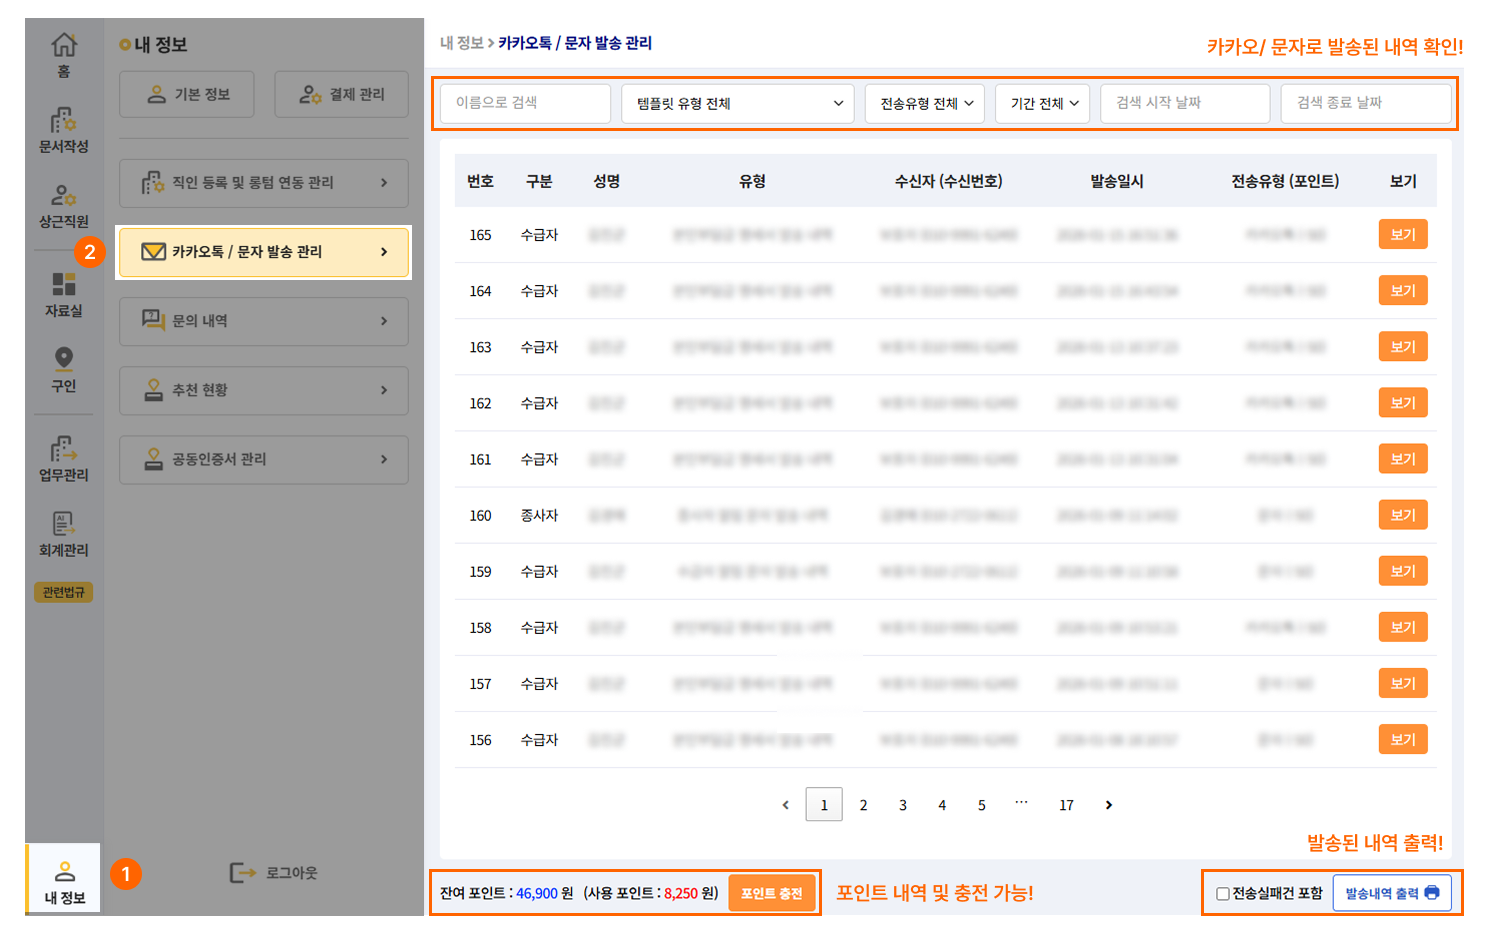Screen dimensions: 1489x933
Task: Toggle the 전송실패건 포함 checkbox
Action: (x=1222, y=893)
